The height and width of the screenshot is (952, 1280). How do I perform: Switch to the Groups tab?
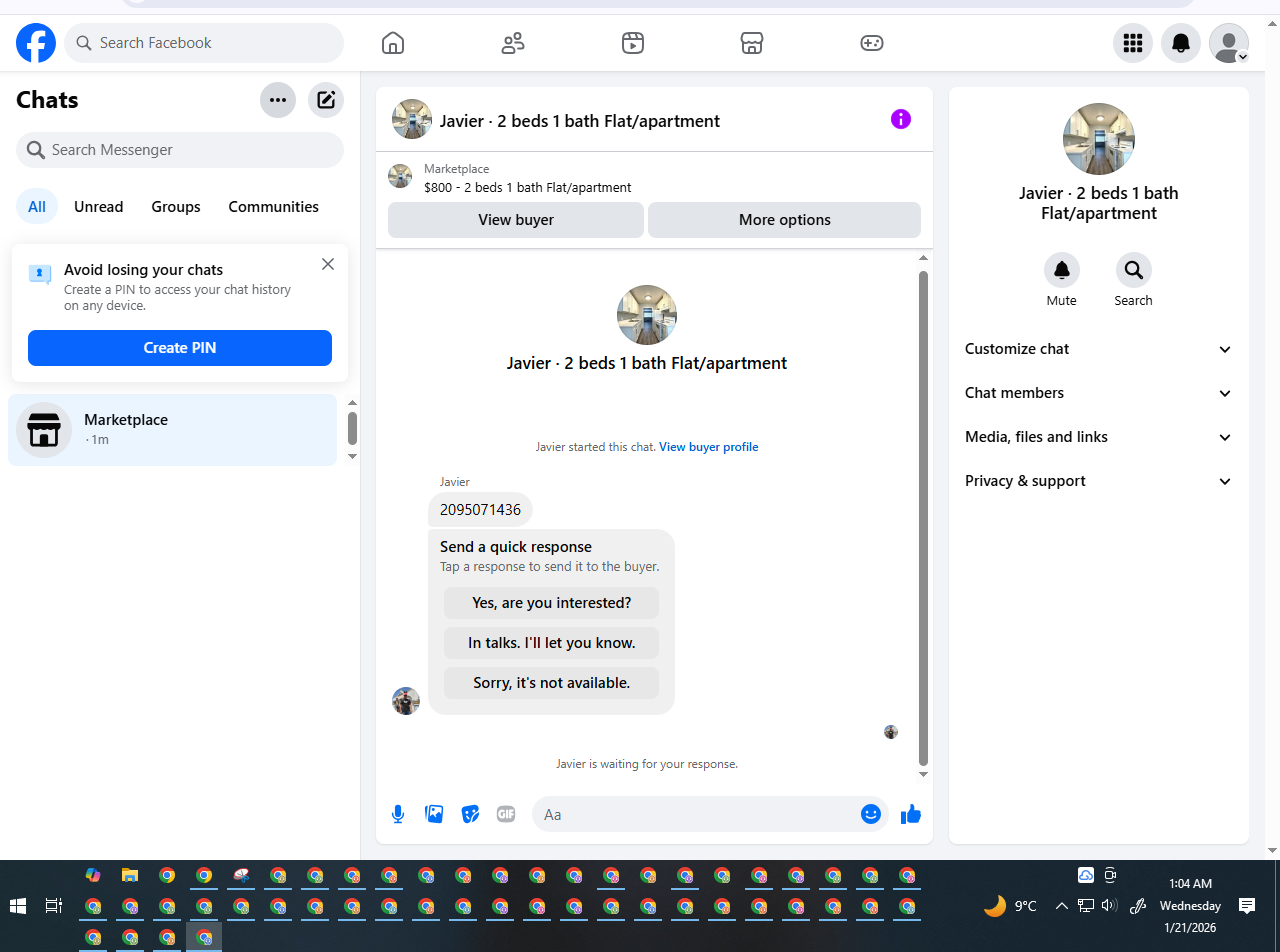point(176,207)
